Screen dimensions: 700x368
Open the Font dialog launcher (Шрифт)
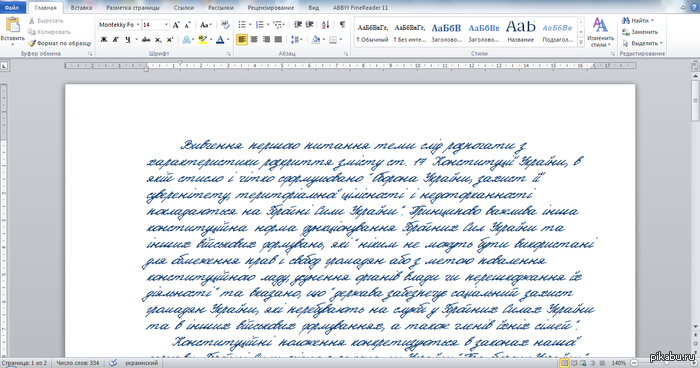pyautogui.click(x=229, y=54)
